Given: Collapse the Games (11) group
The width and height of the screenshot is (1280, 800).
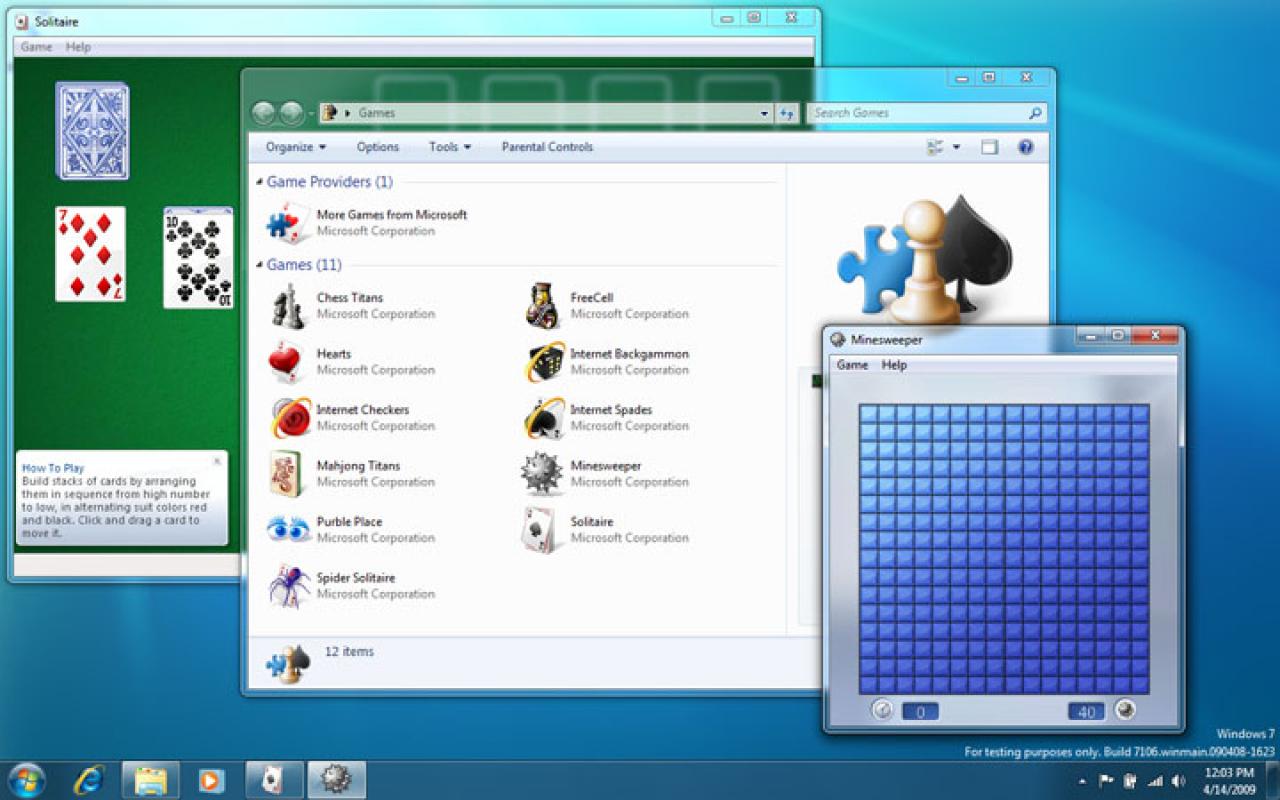Looking at the screenshot, I should tap(260, 265).
